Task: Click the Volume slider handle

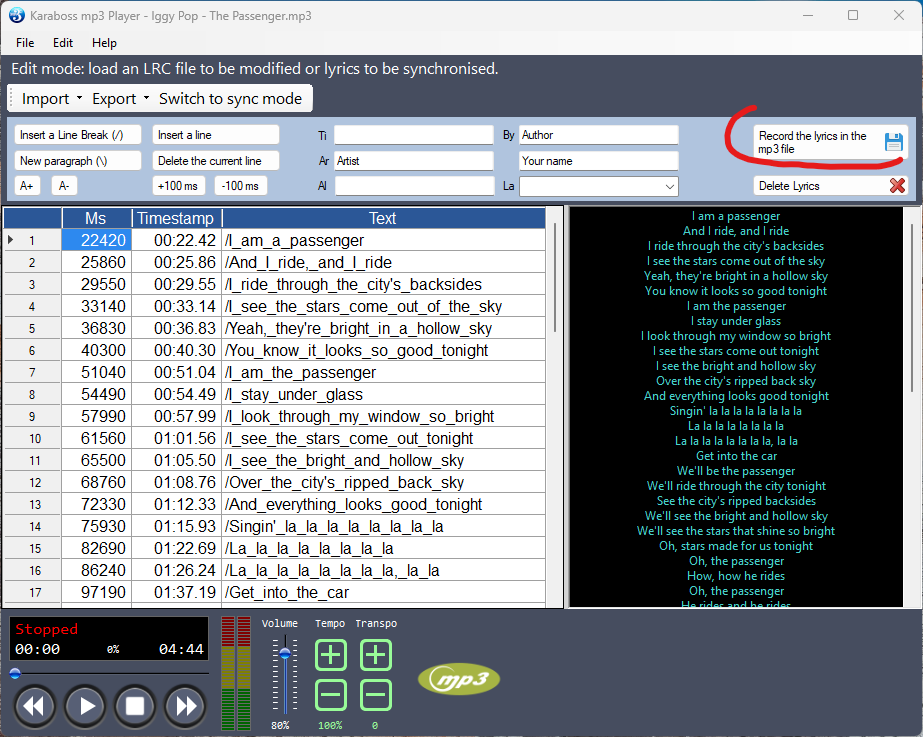Action: click(285, 653)
